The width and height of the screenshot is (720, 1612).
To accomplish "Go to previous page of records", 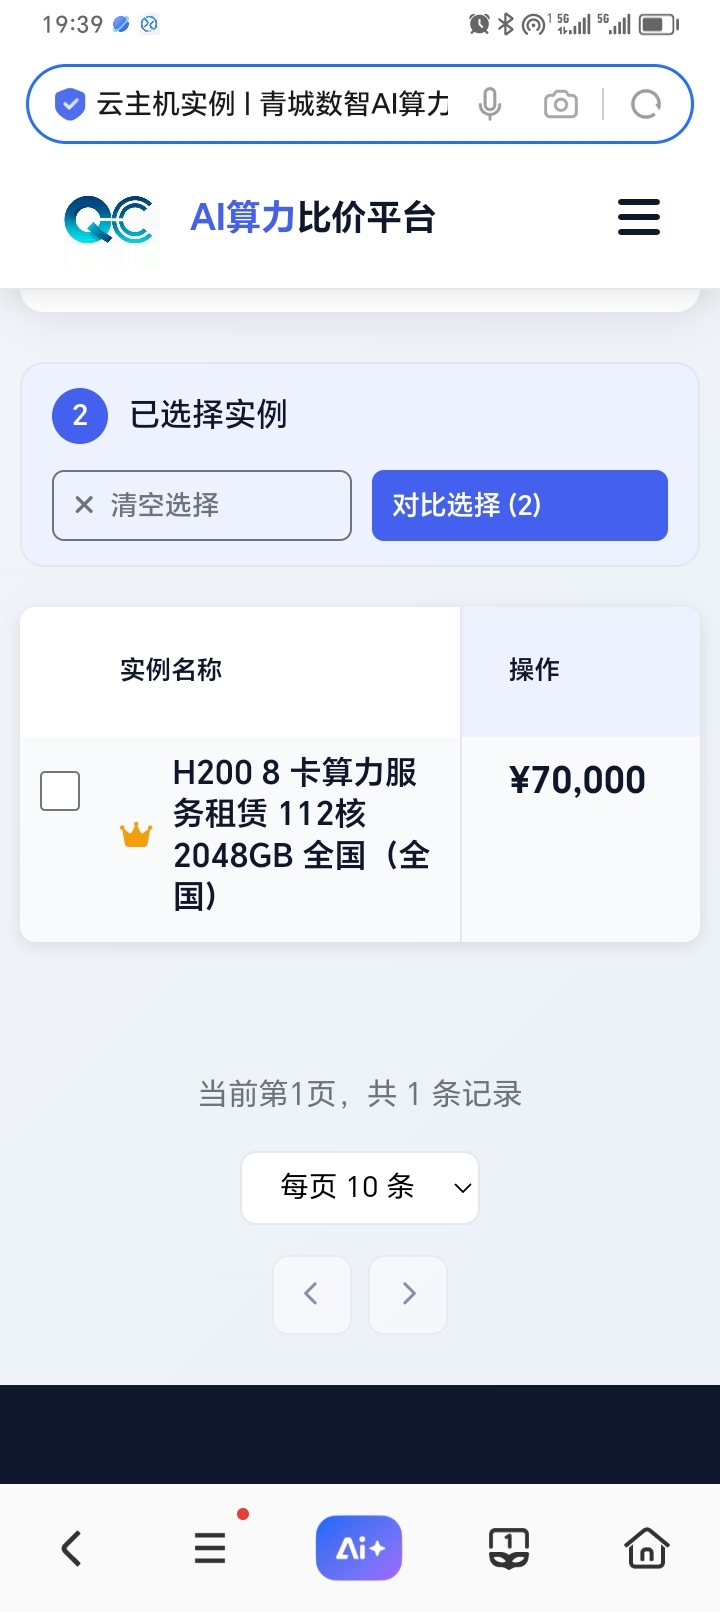I will click(x=312, y=1294).
